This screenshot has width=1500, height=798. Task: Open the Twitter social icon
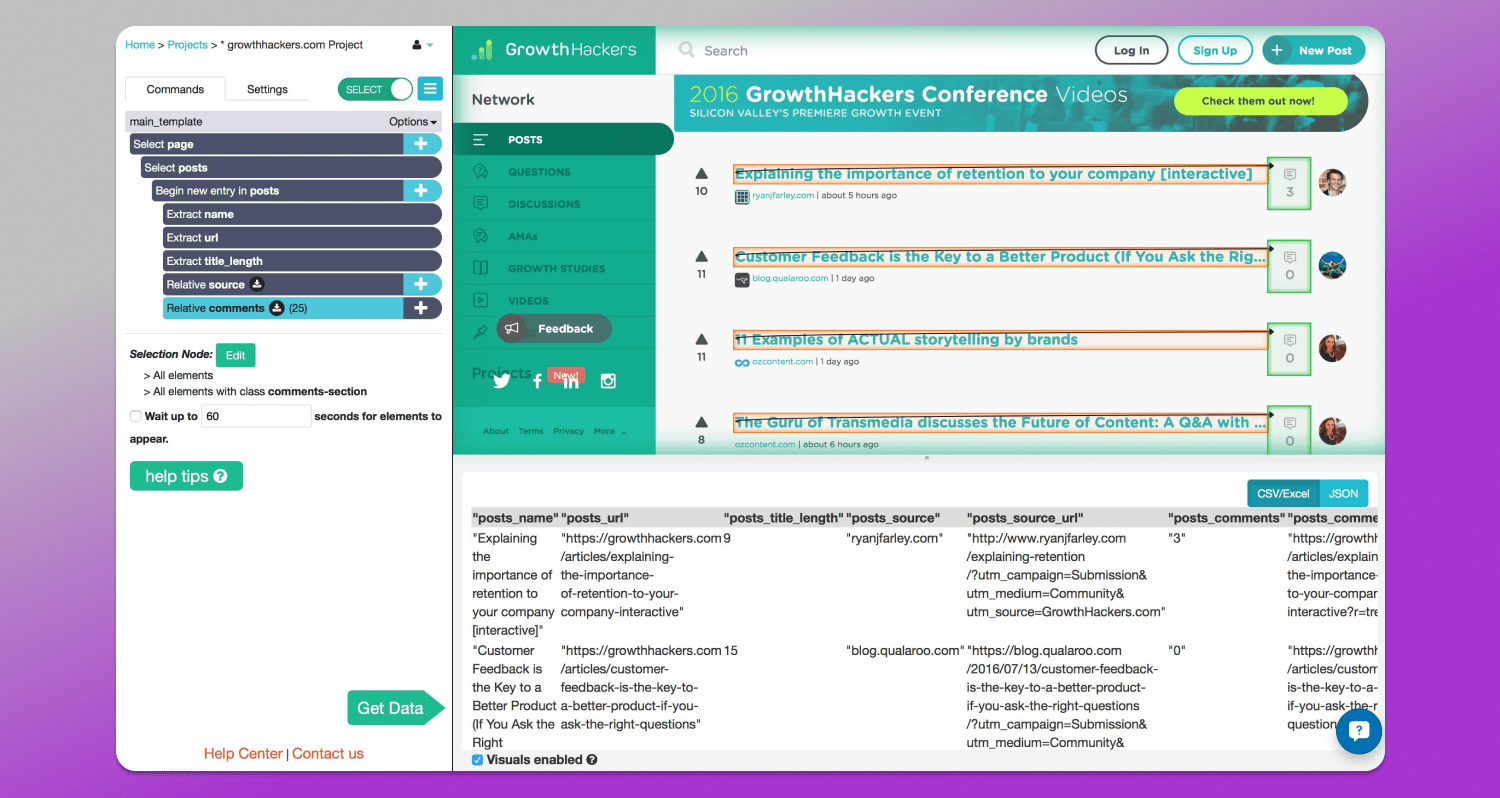tap(502, 381)
